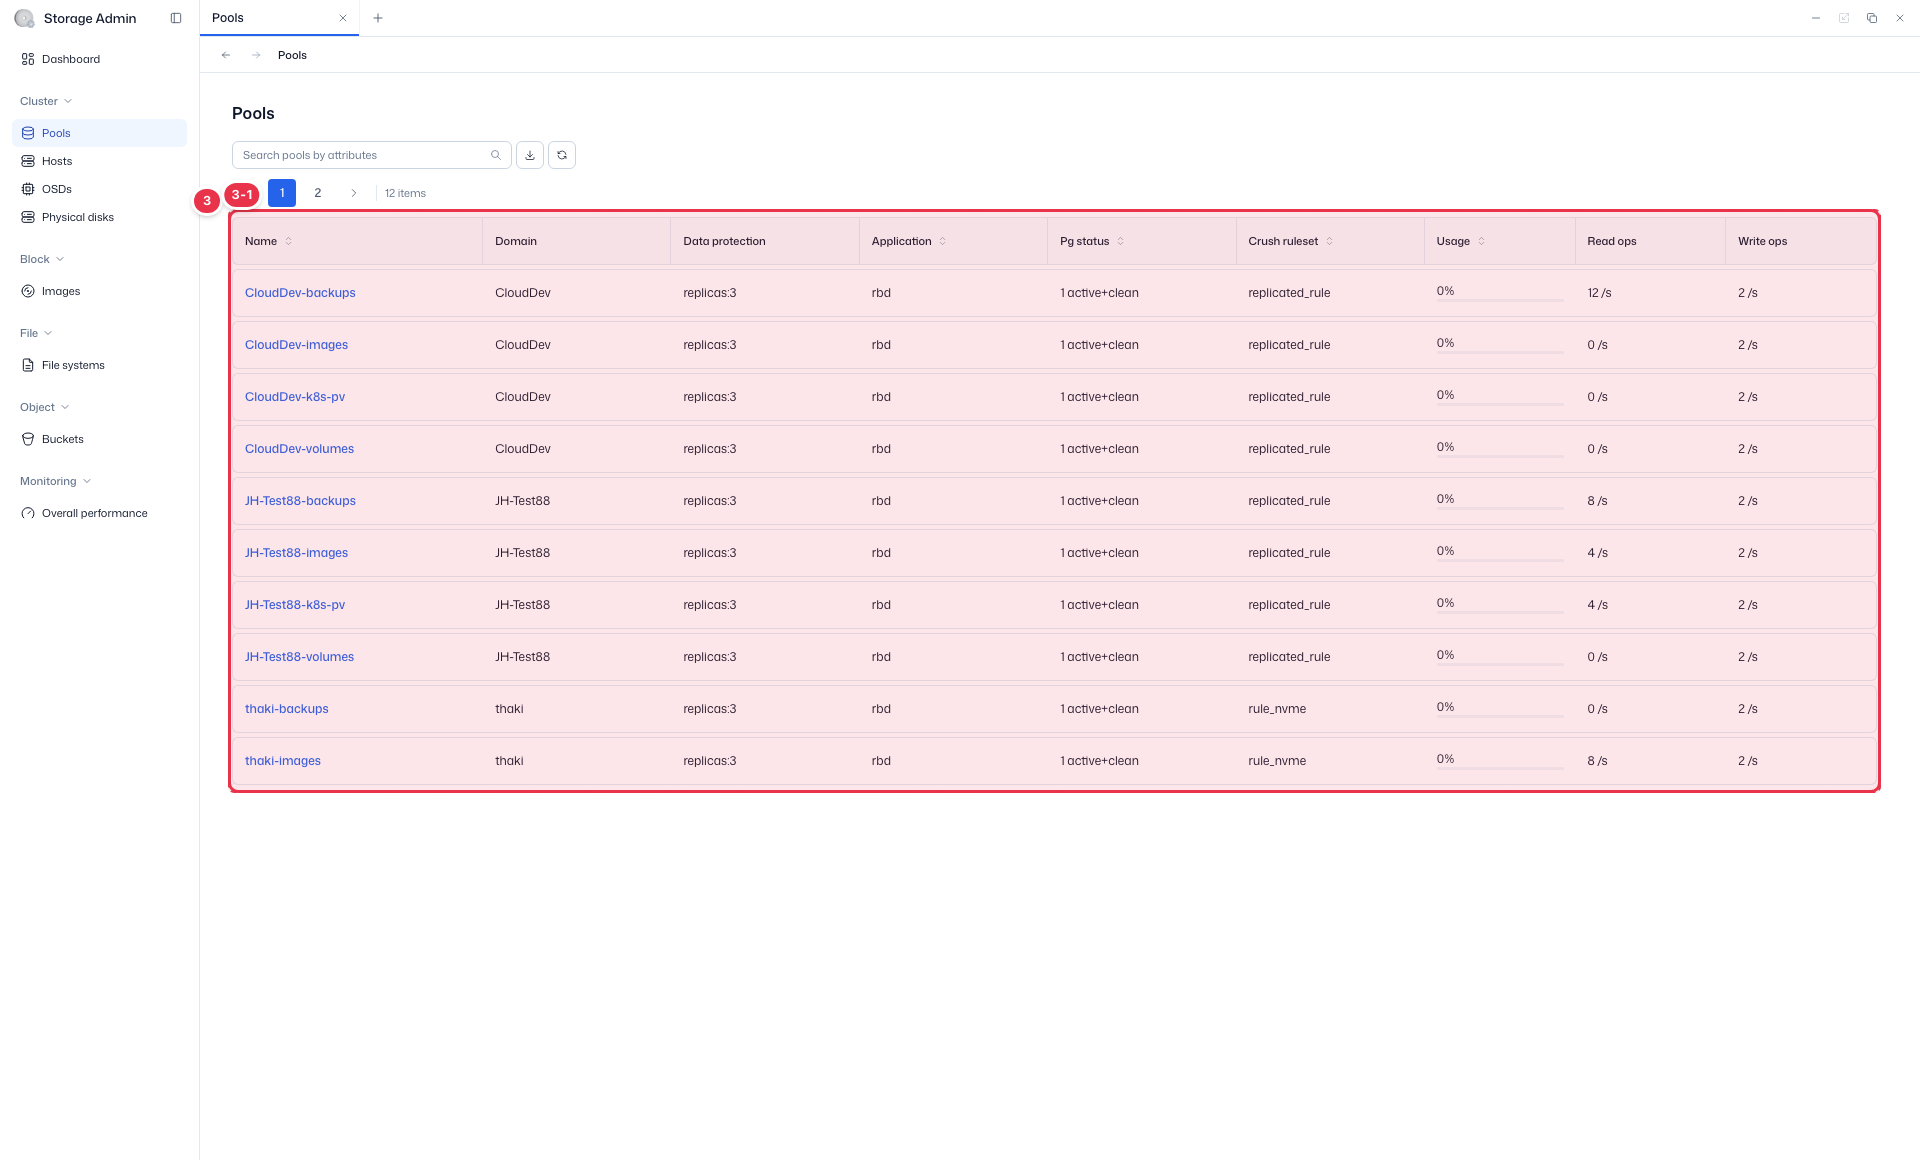This screenshot has height=1160, width=1920.
Task: Open OSDs from the sidebar
Action: (99, 189)
